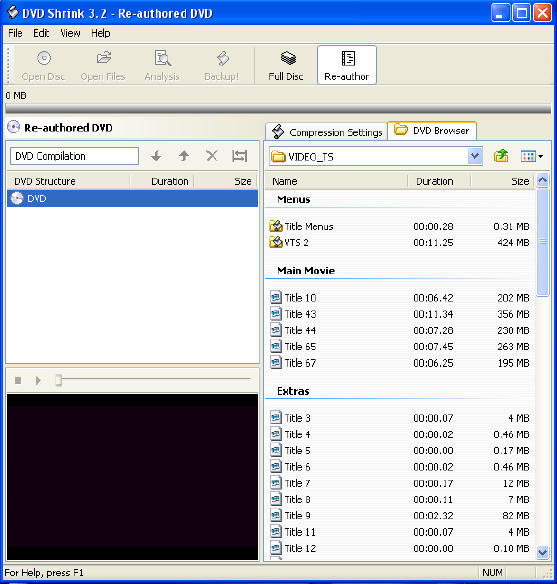Open the view options icon dropdown
The height and width of the screenshot is (584, 557).
click(x=531, y=156)
